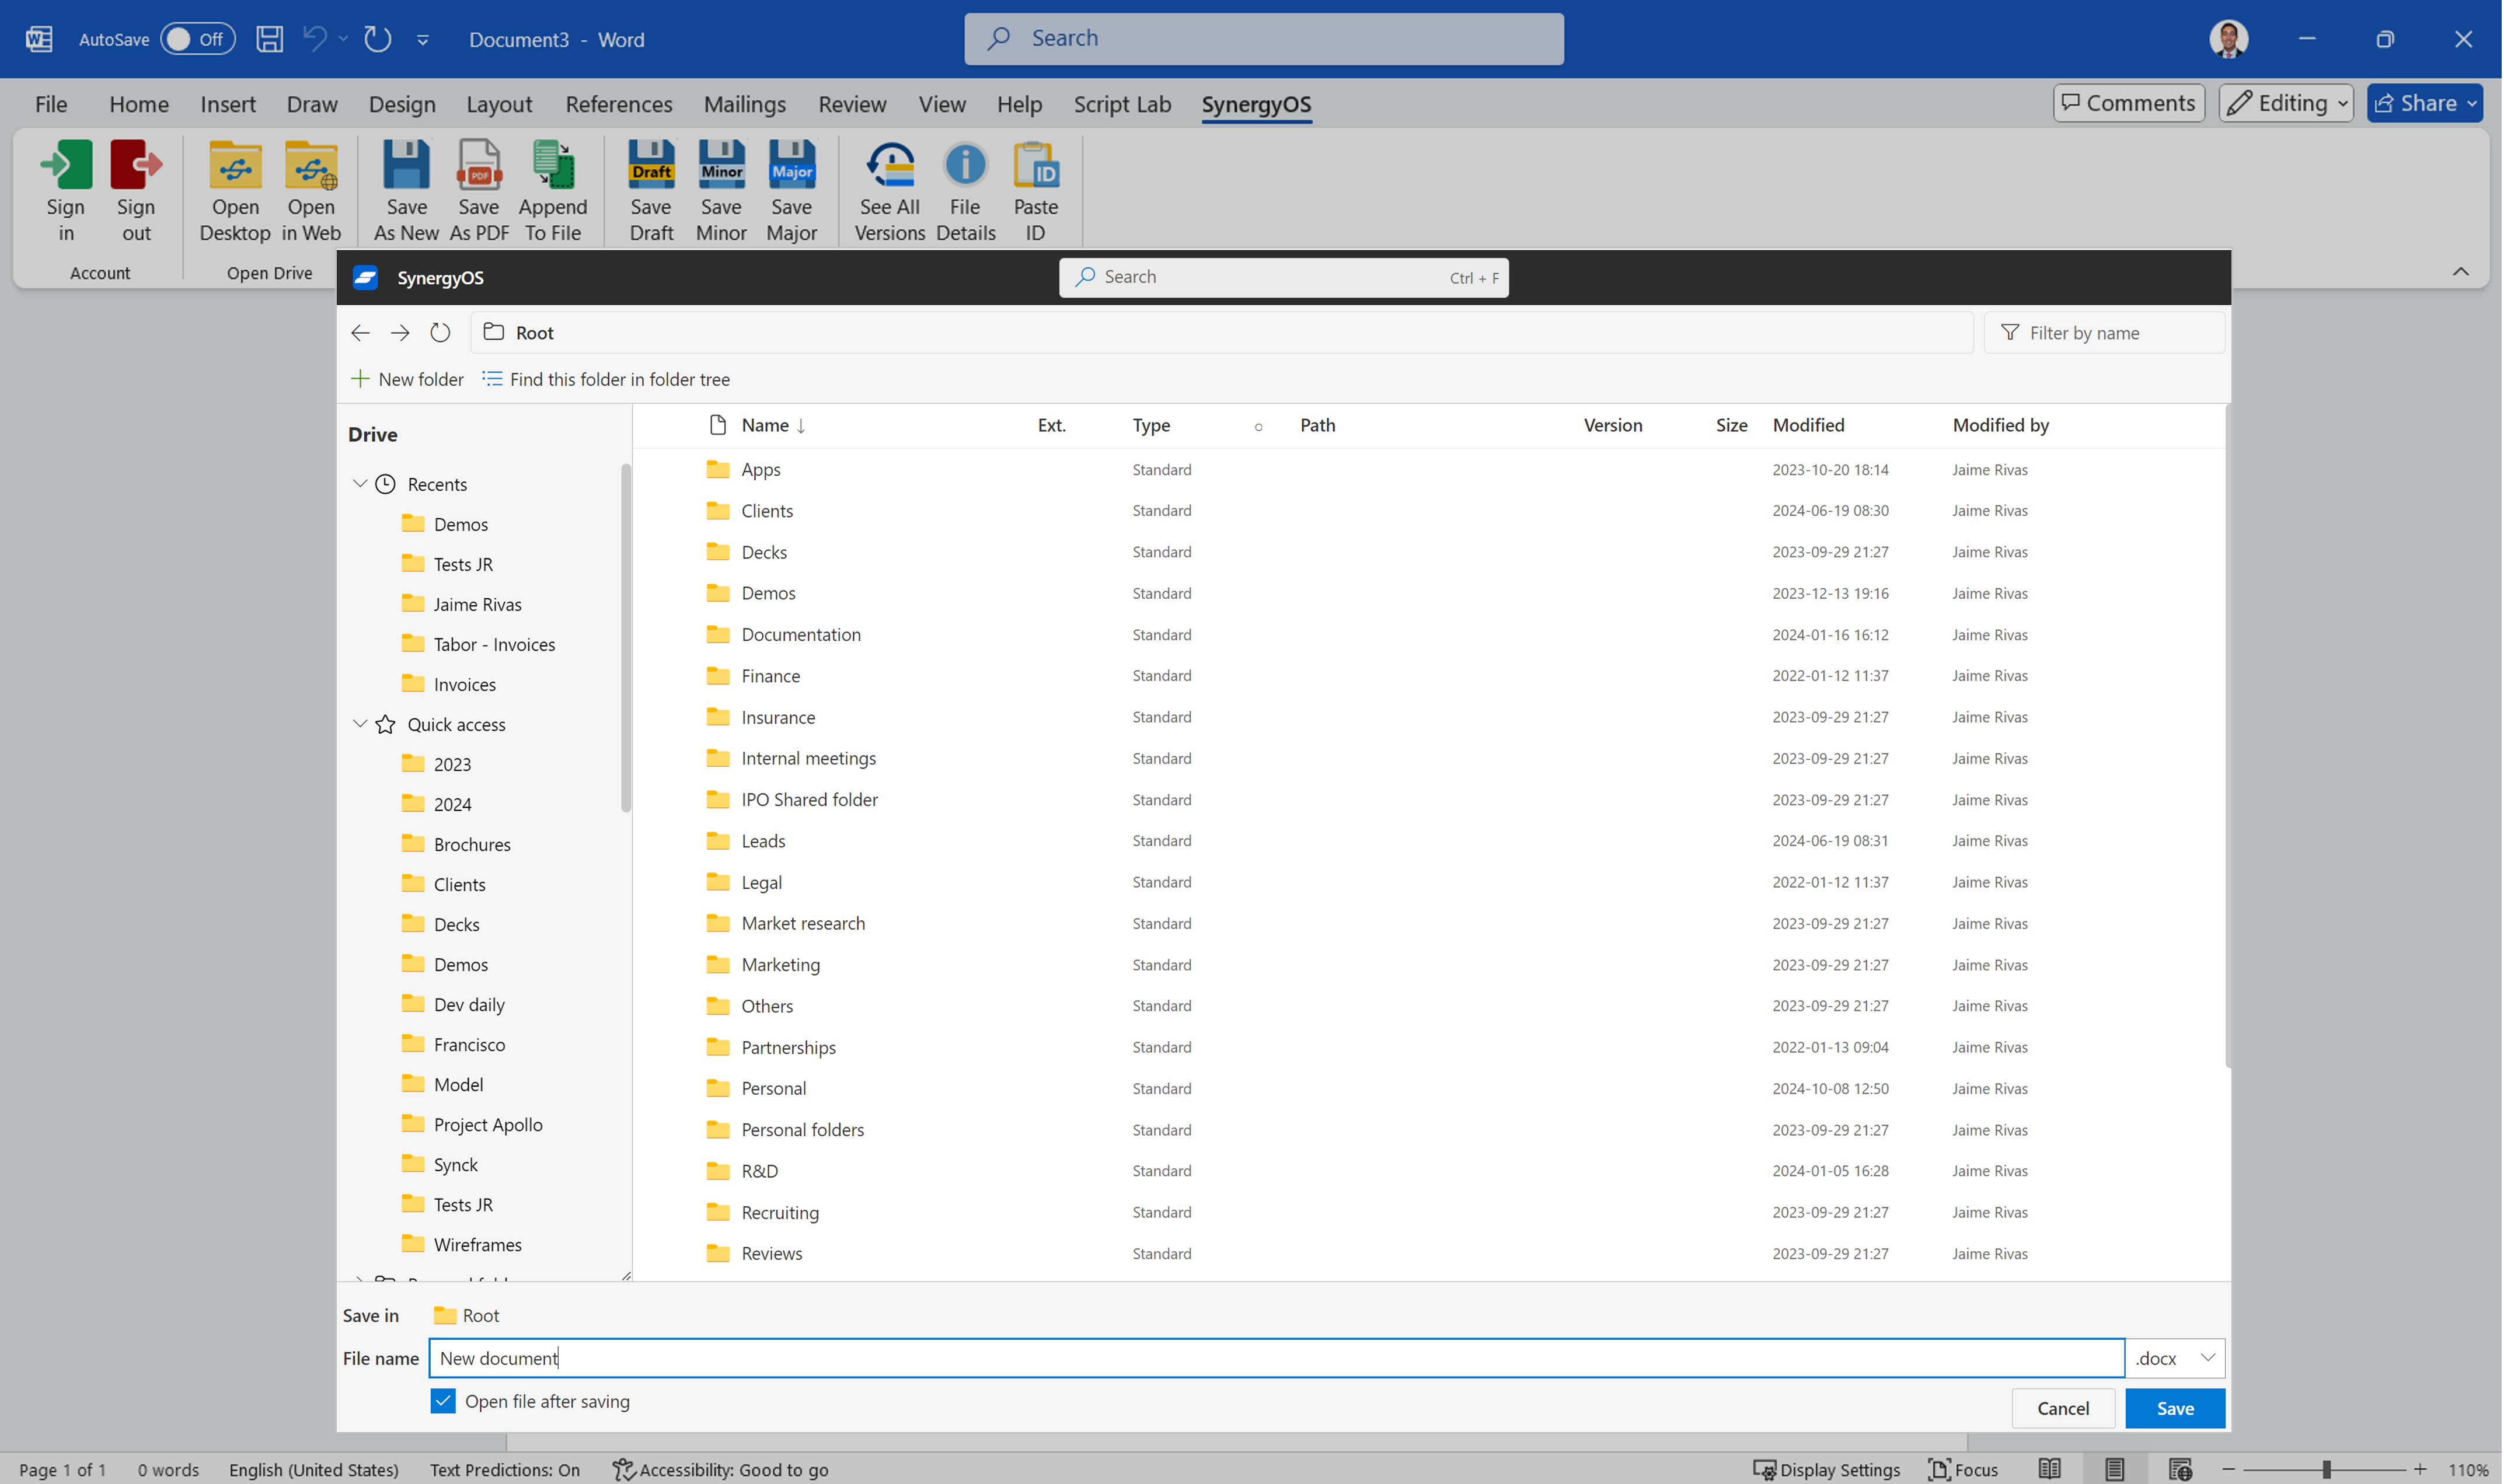Viewport: 2504px width, 1484px height.
Task: Sort by the Name column header
Action: click(x=773, y=425)
